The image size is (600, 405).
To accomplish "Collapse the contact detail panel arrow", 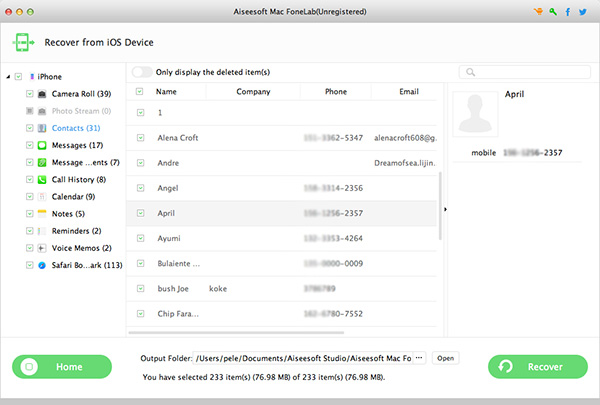I will [444, 209].
